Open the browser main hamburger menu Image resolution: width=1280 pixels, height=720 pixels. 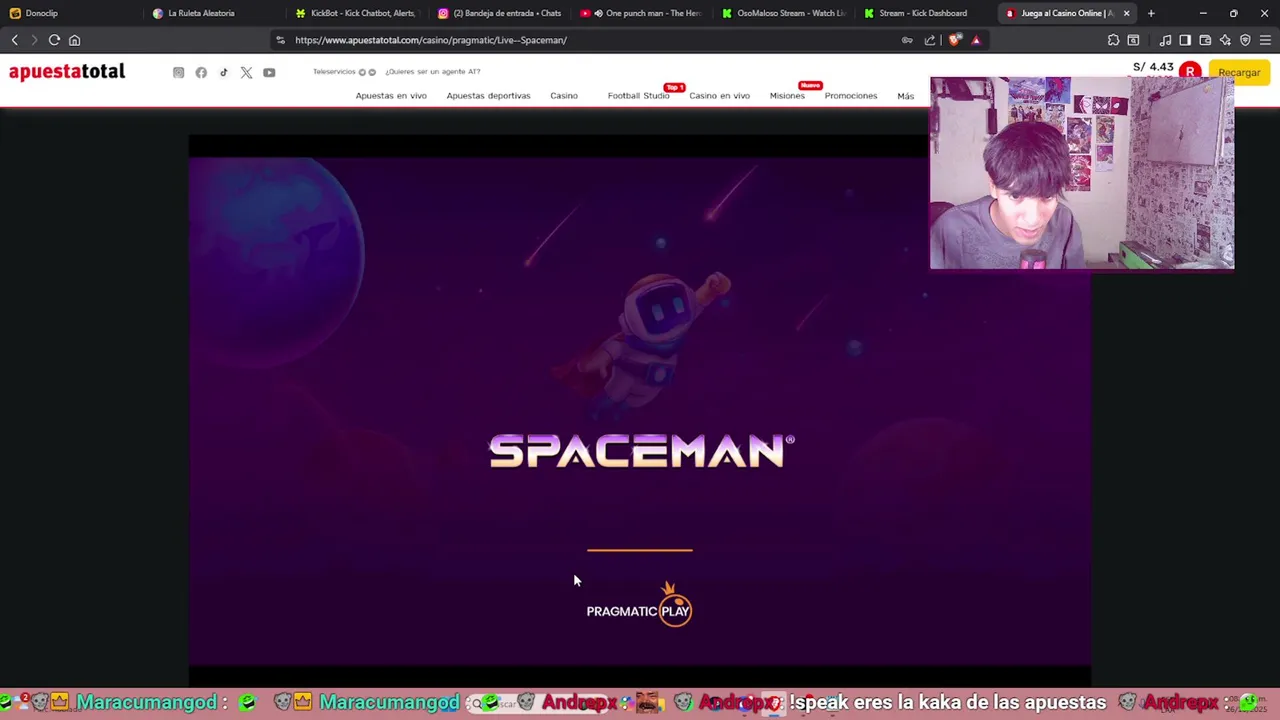(1265, 40)
